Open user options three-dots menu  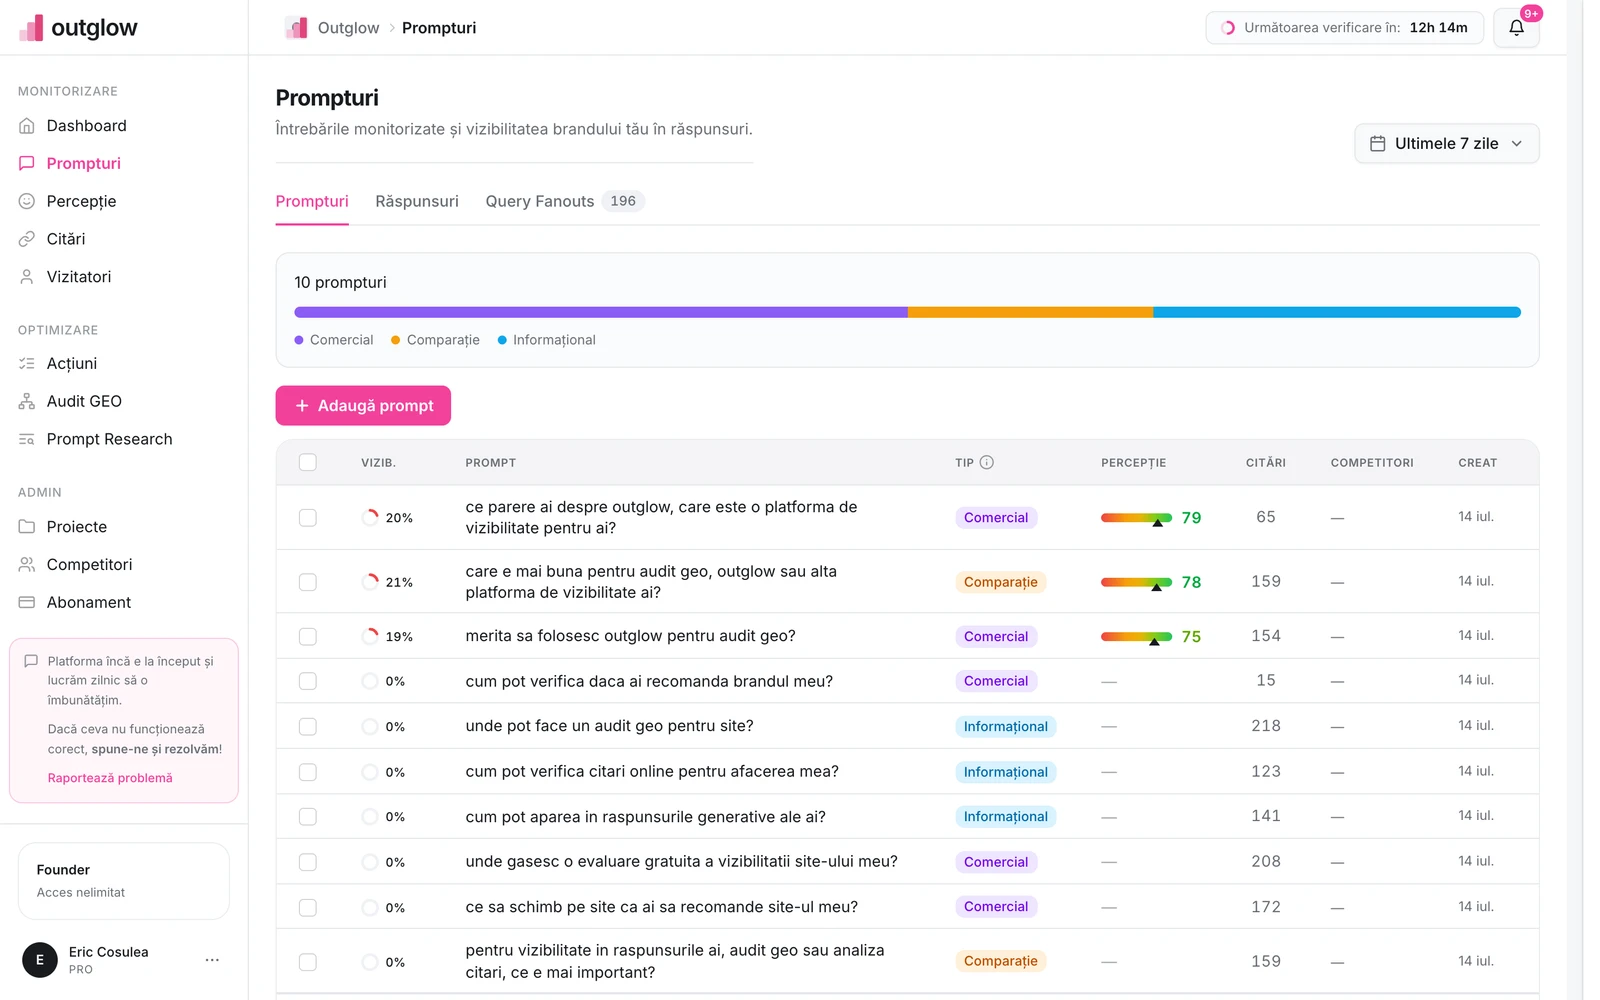coord(212,960)
